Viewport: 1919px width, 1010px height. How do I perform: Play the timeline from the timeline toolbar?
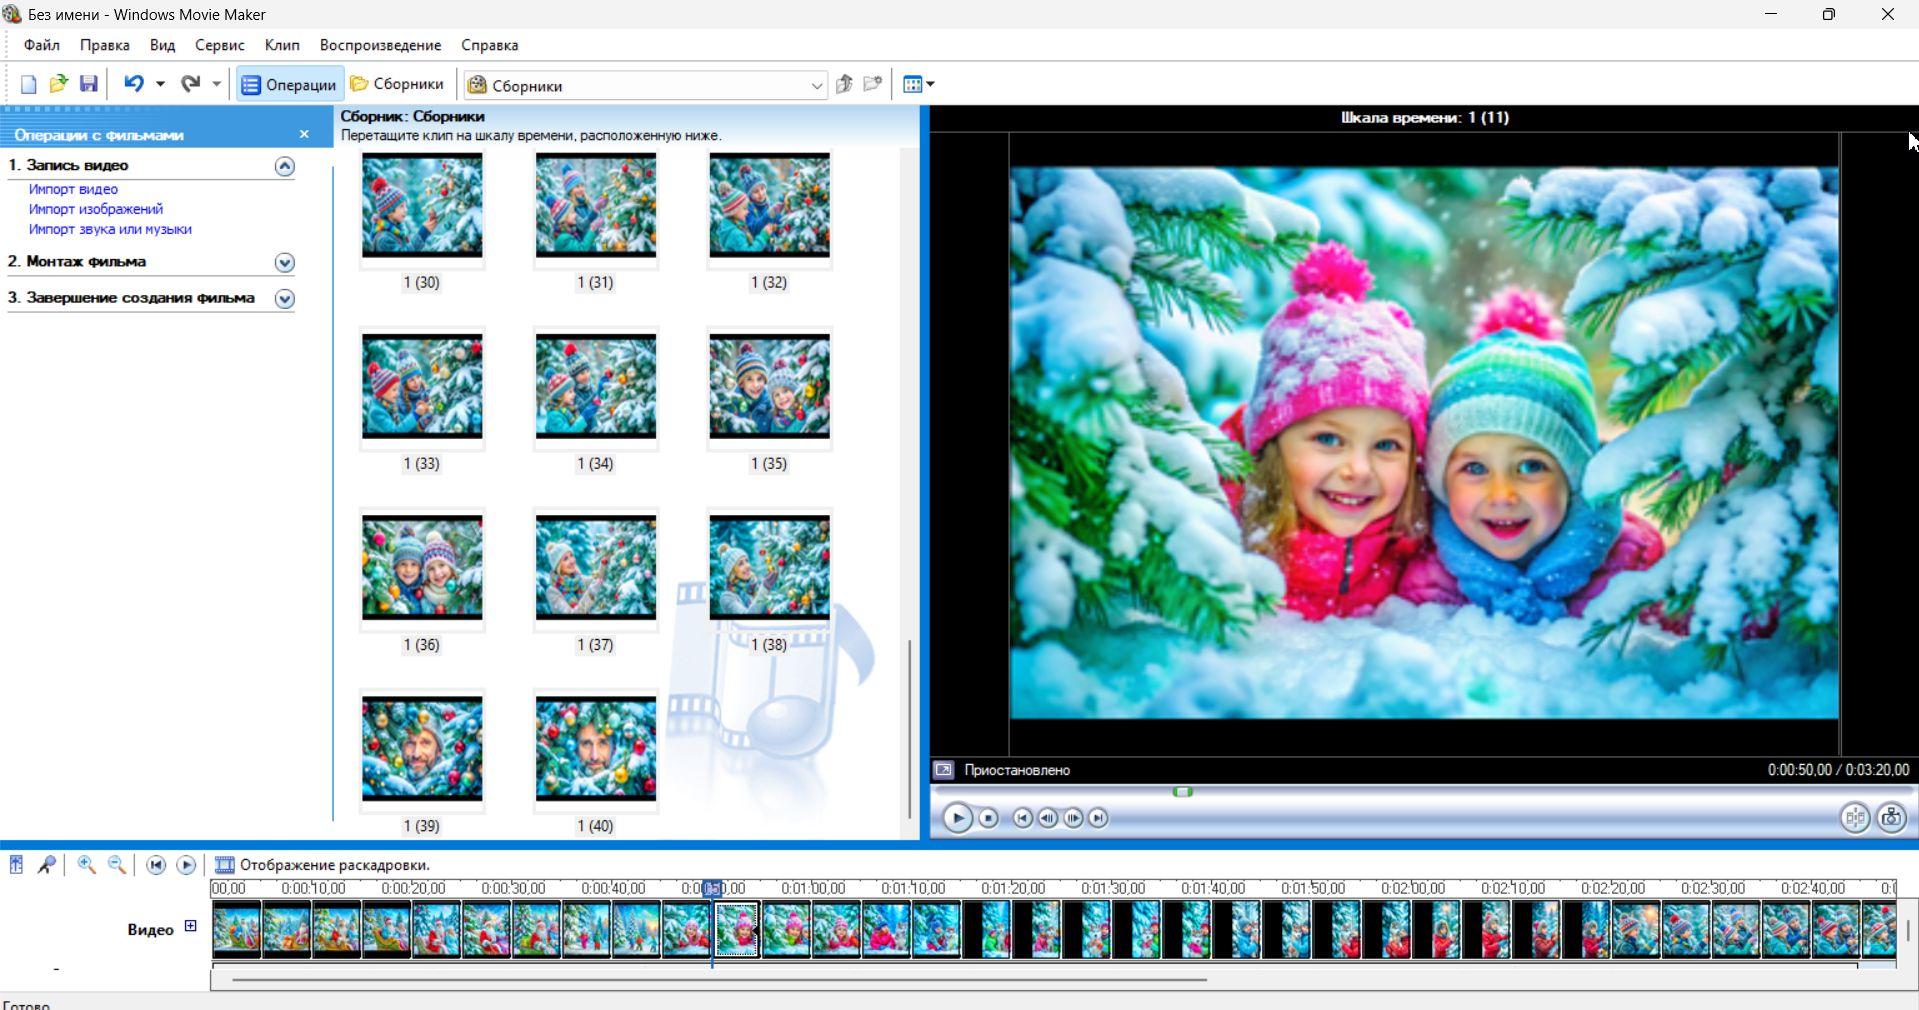[x=186, y=865]
